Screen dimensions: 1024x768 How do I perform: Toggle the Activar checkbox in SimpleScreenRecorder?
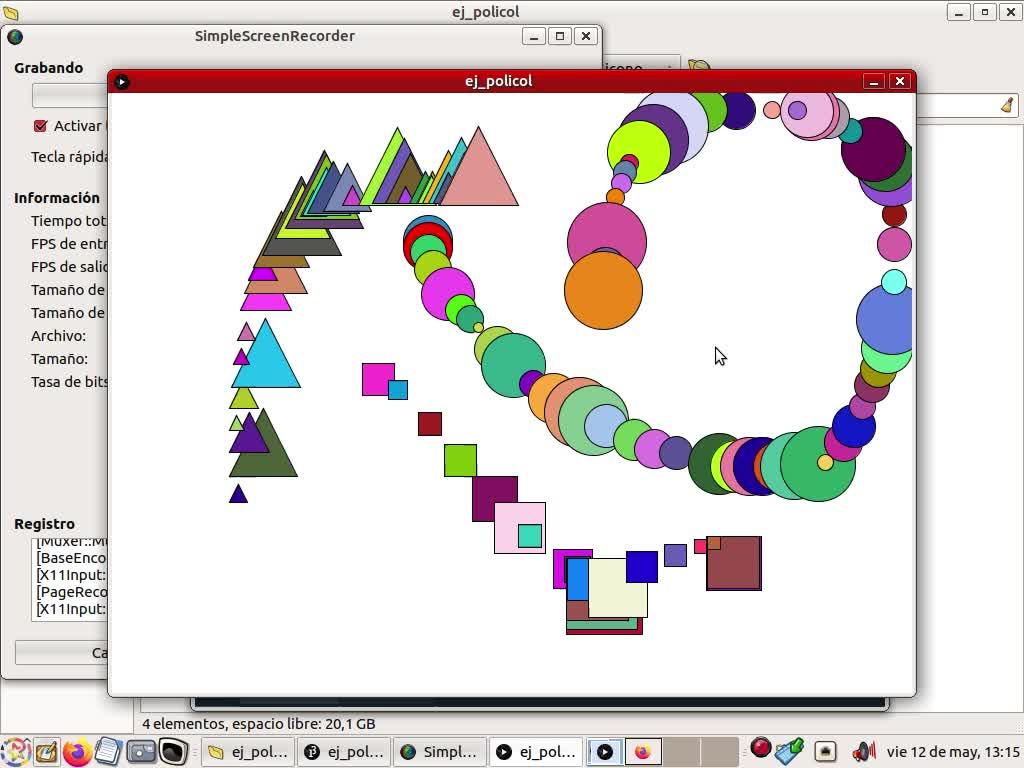point(41,126)
